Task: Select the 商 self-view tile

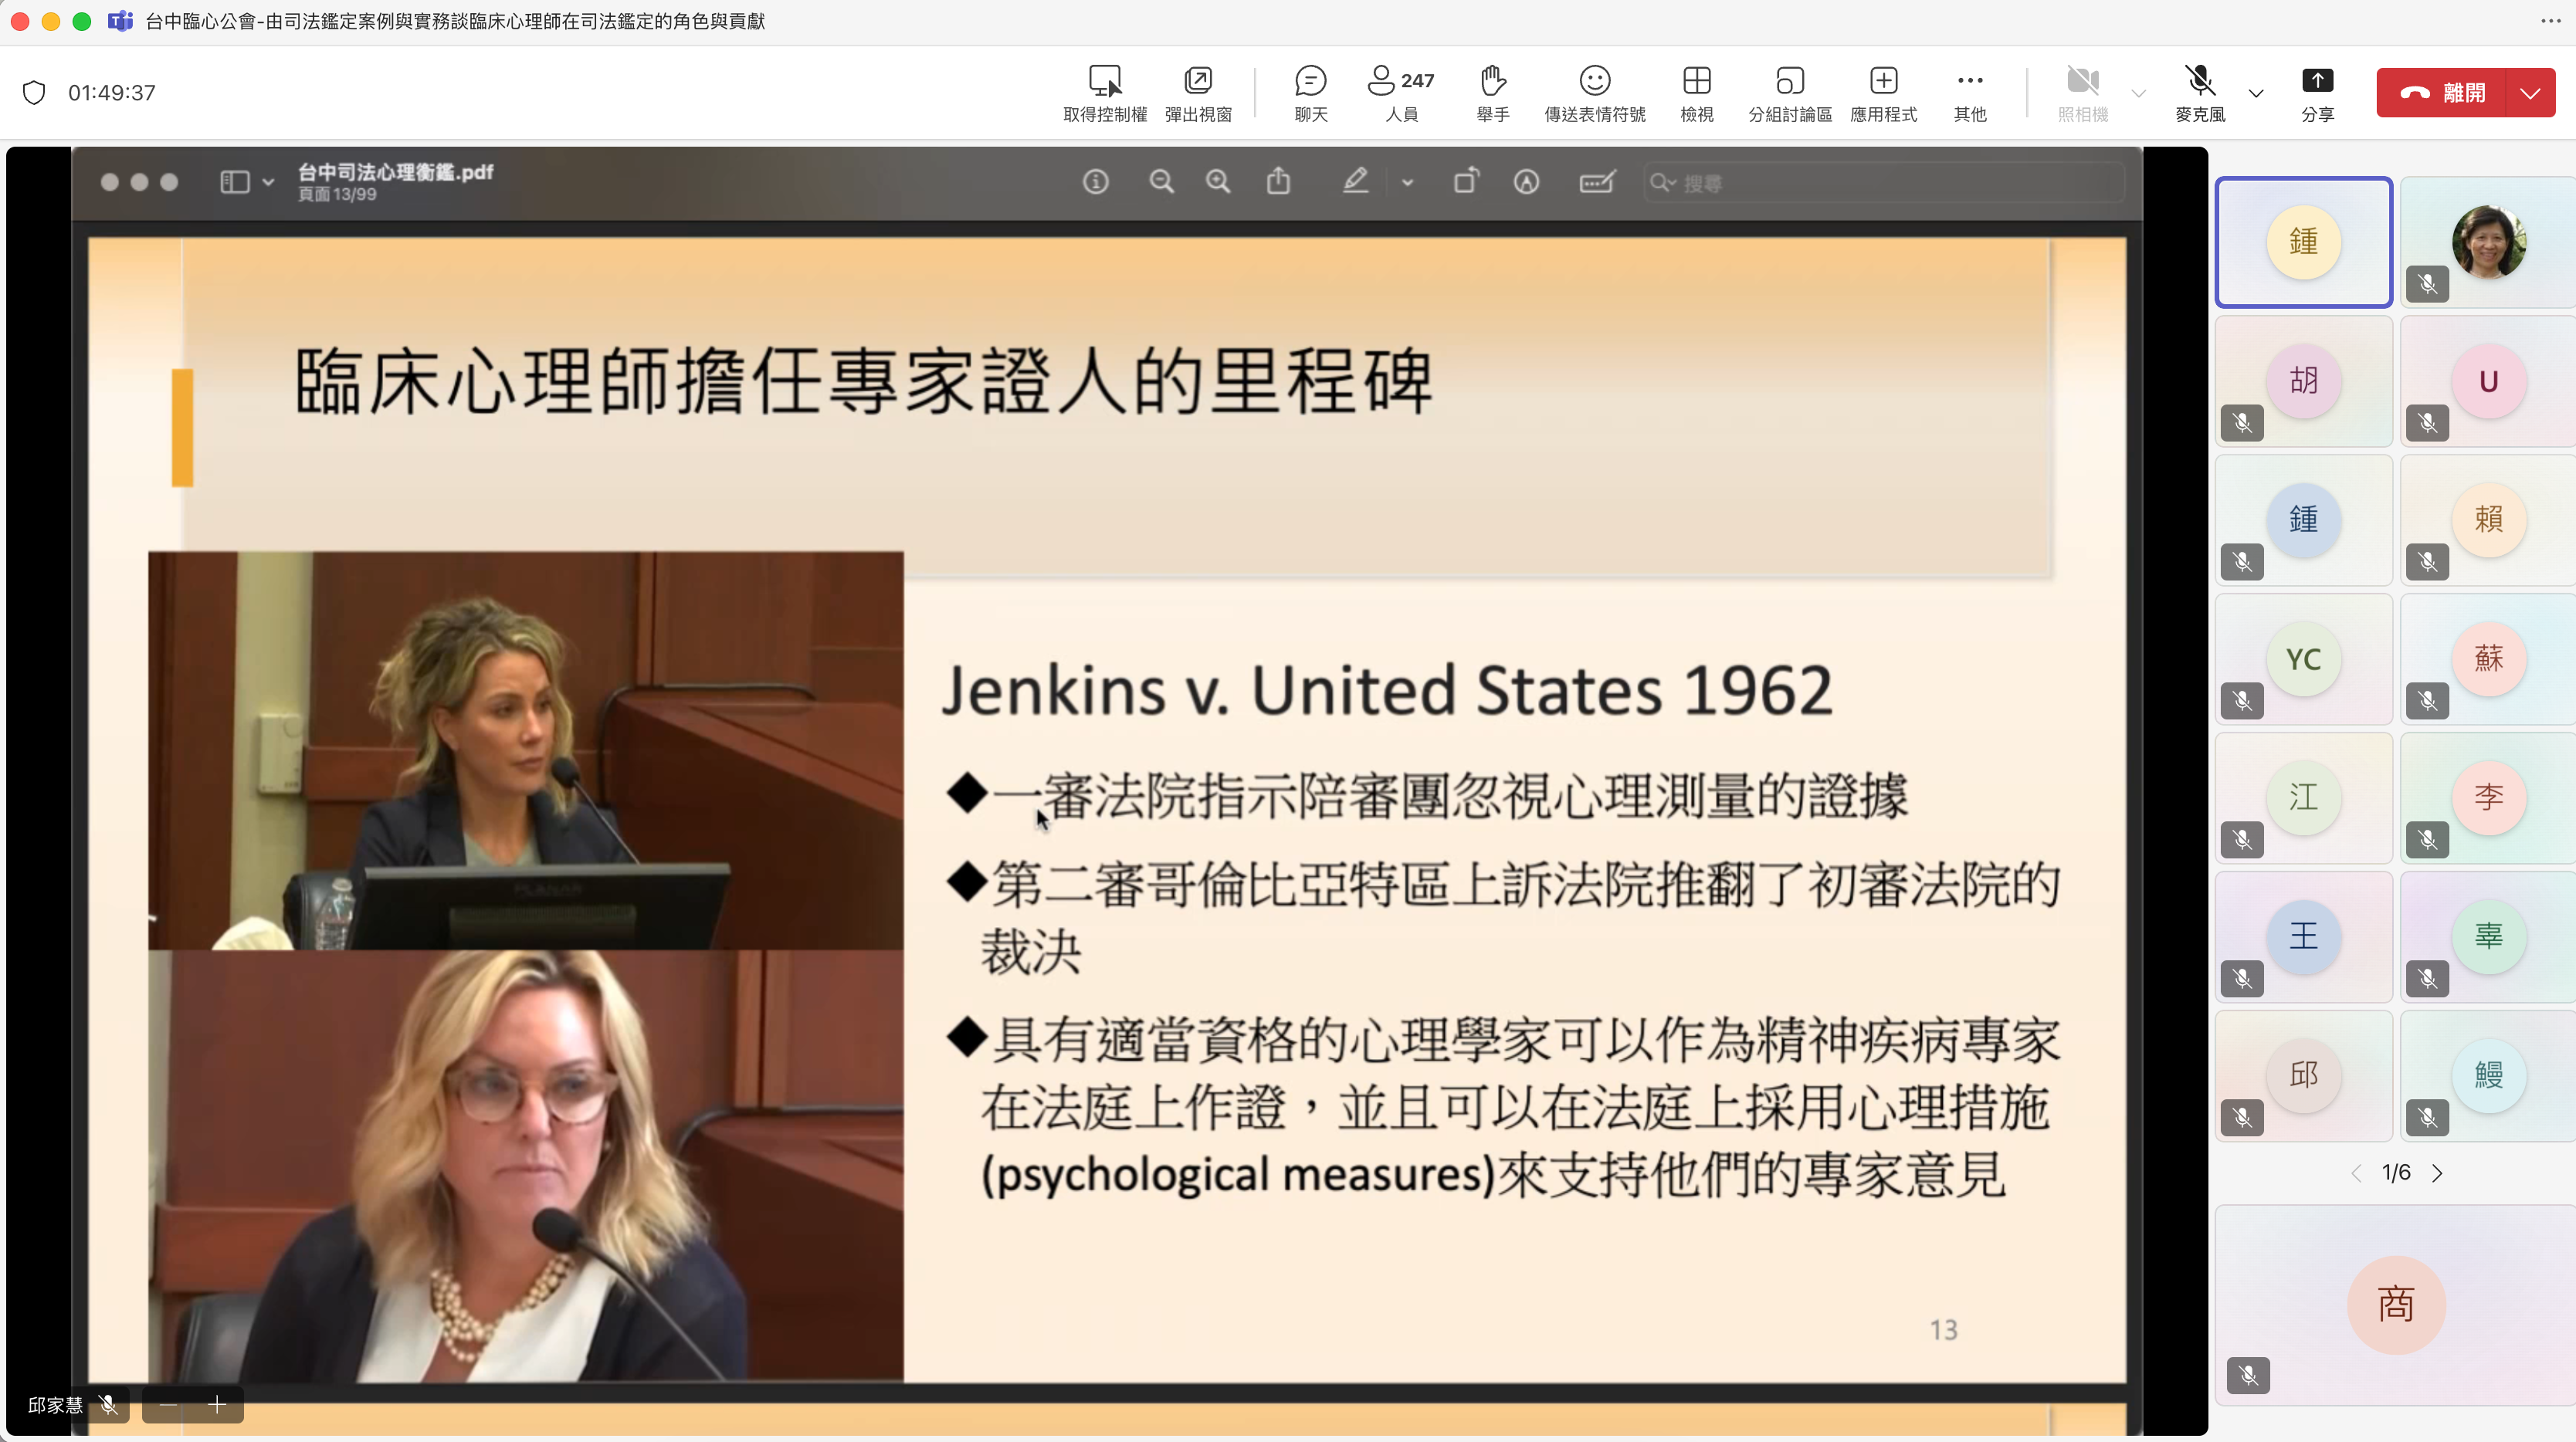Action: click(2396, 1305)
